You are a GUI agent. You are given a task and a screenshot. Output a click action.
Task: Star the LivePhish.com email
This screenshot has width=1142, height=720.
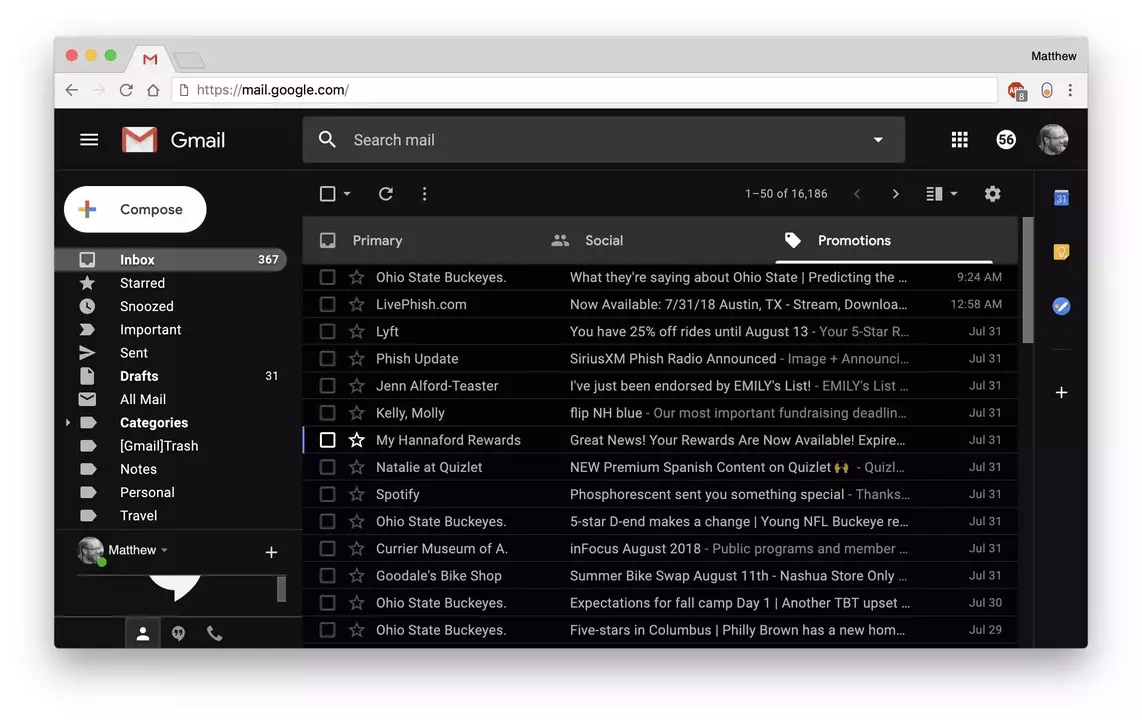pyautogui.click(x=356, y=304)
